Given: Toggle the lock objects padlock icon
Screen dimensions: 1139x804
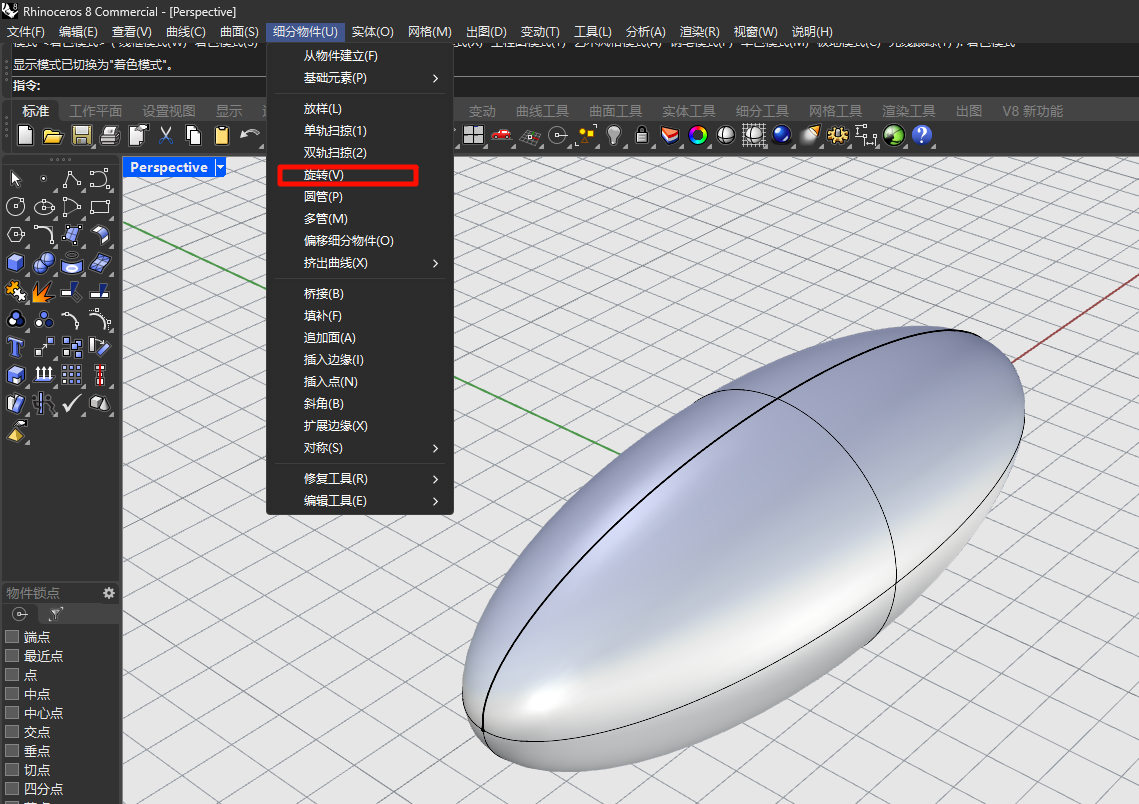Looking at the screenshot, I should click(642, 135).
